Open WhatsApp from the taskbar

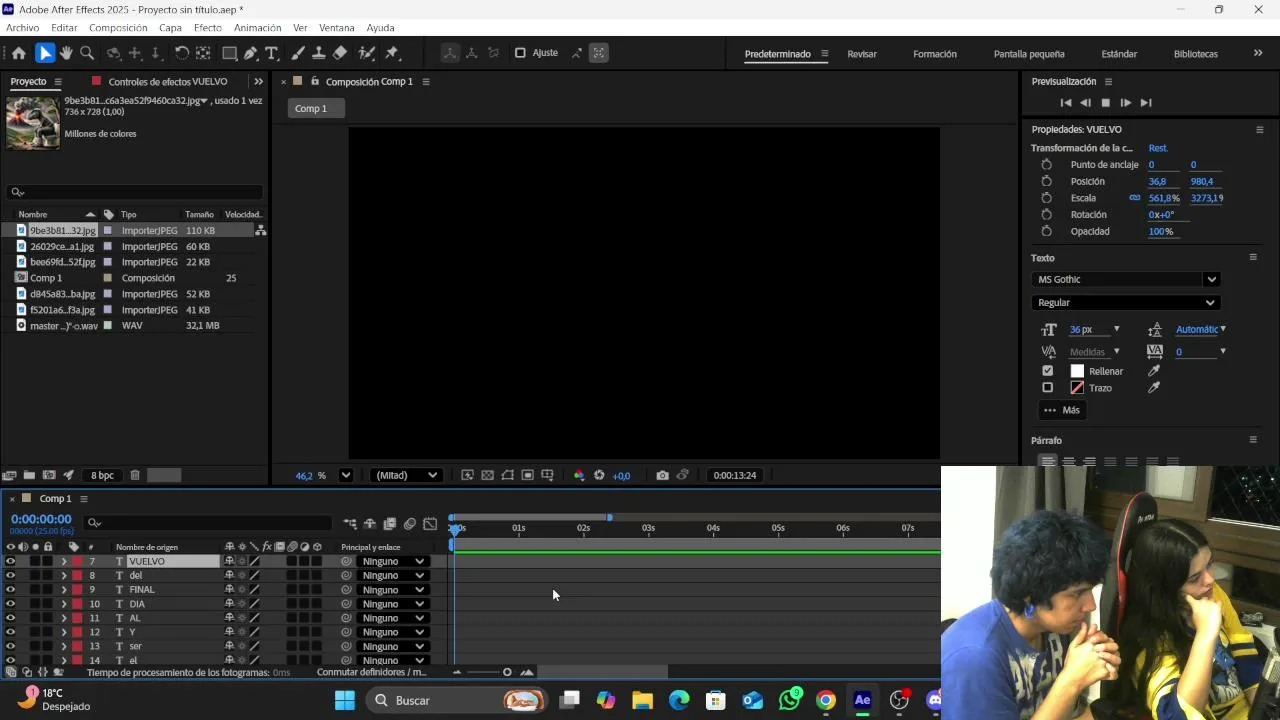click(x=790, y=700)
